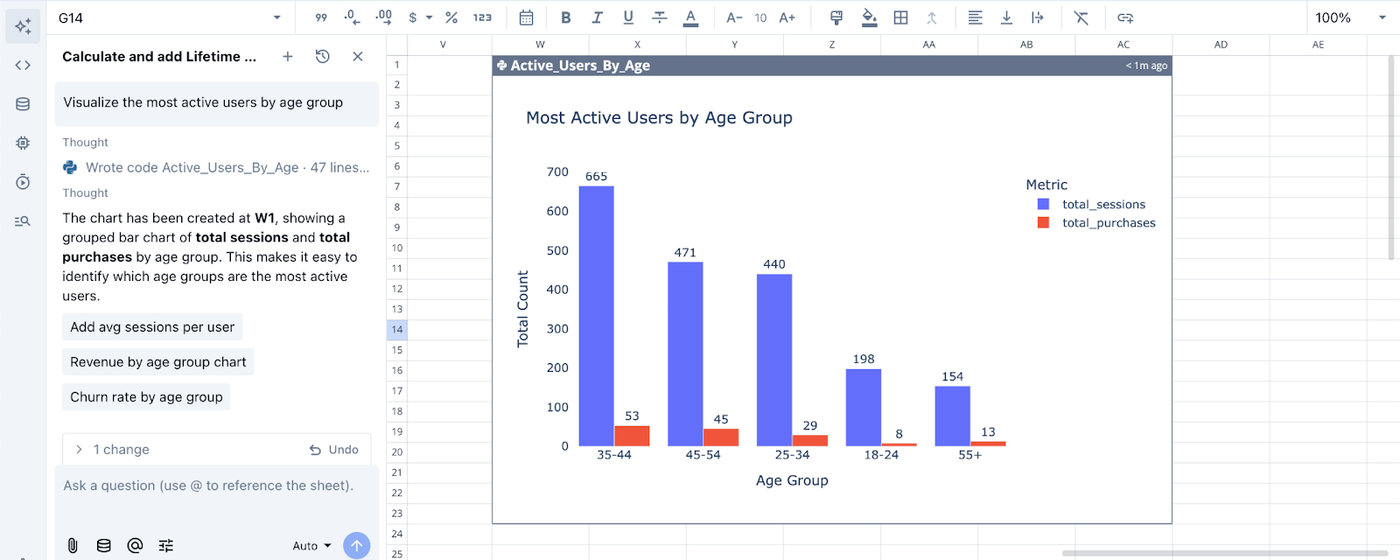Open the Auto model dropdown
Screen dimensions: 1400x560
(312, 546)
